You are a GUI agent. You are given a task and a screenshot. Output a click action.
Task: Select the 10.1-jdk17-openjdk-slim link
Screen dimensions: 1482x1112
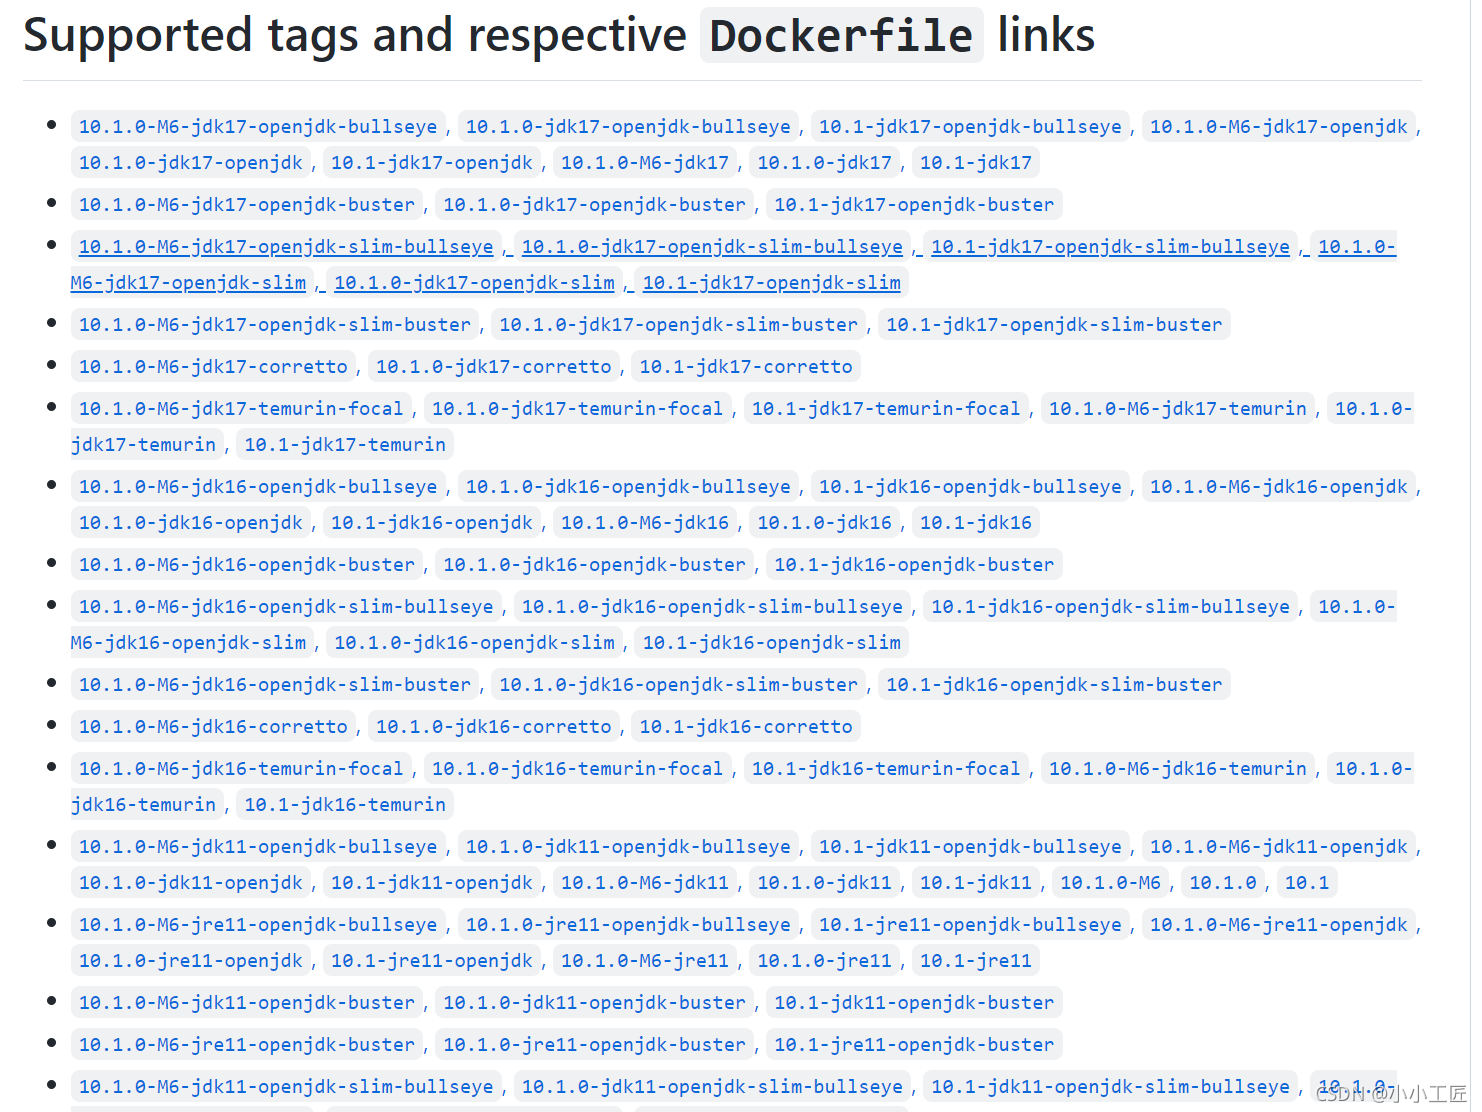[771, 283]
